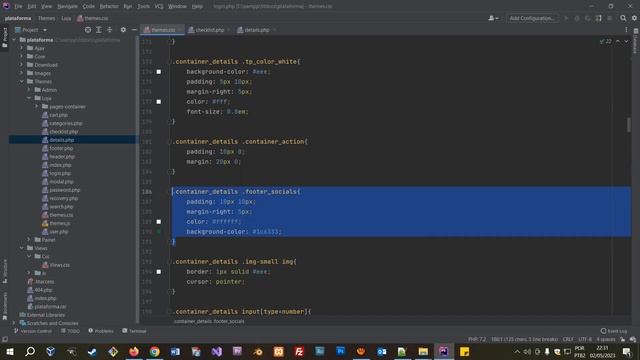Hide the Project tool window
This screenshot has height=360, width=640.
pos(134,30)
